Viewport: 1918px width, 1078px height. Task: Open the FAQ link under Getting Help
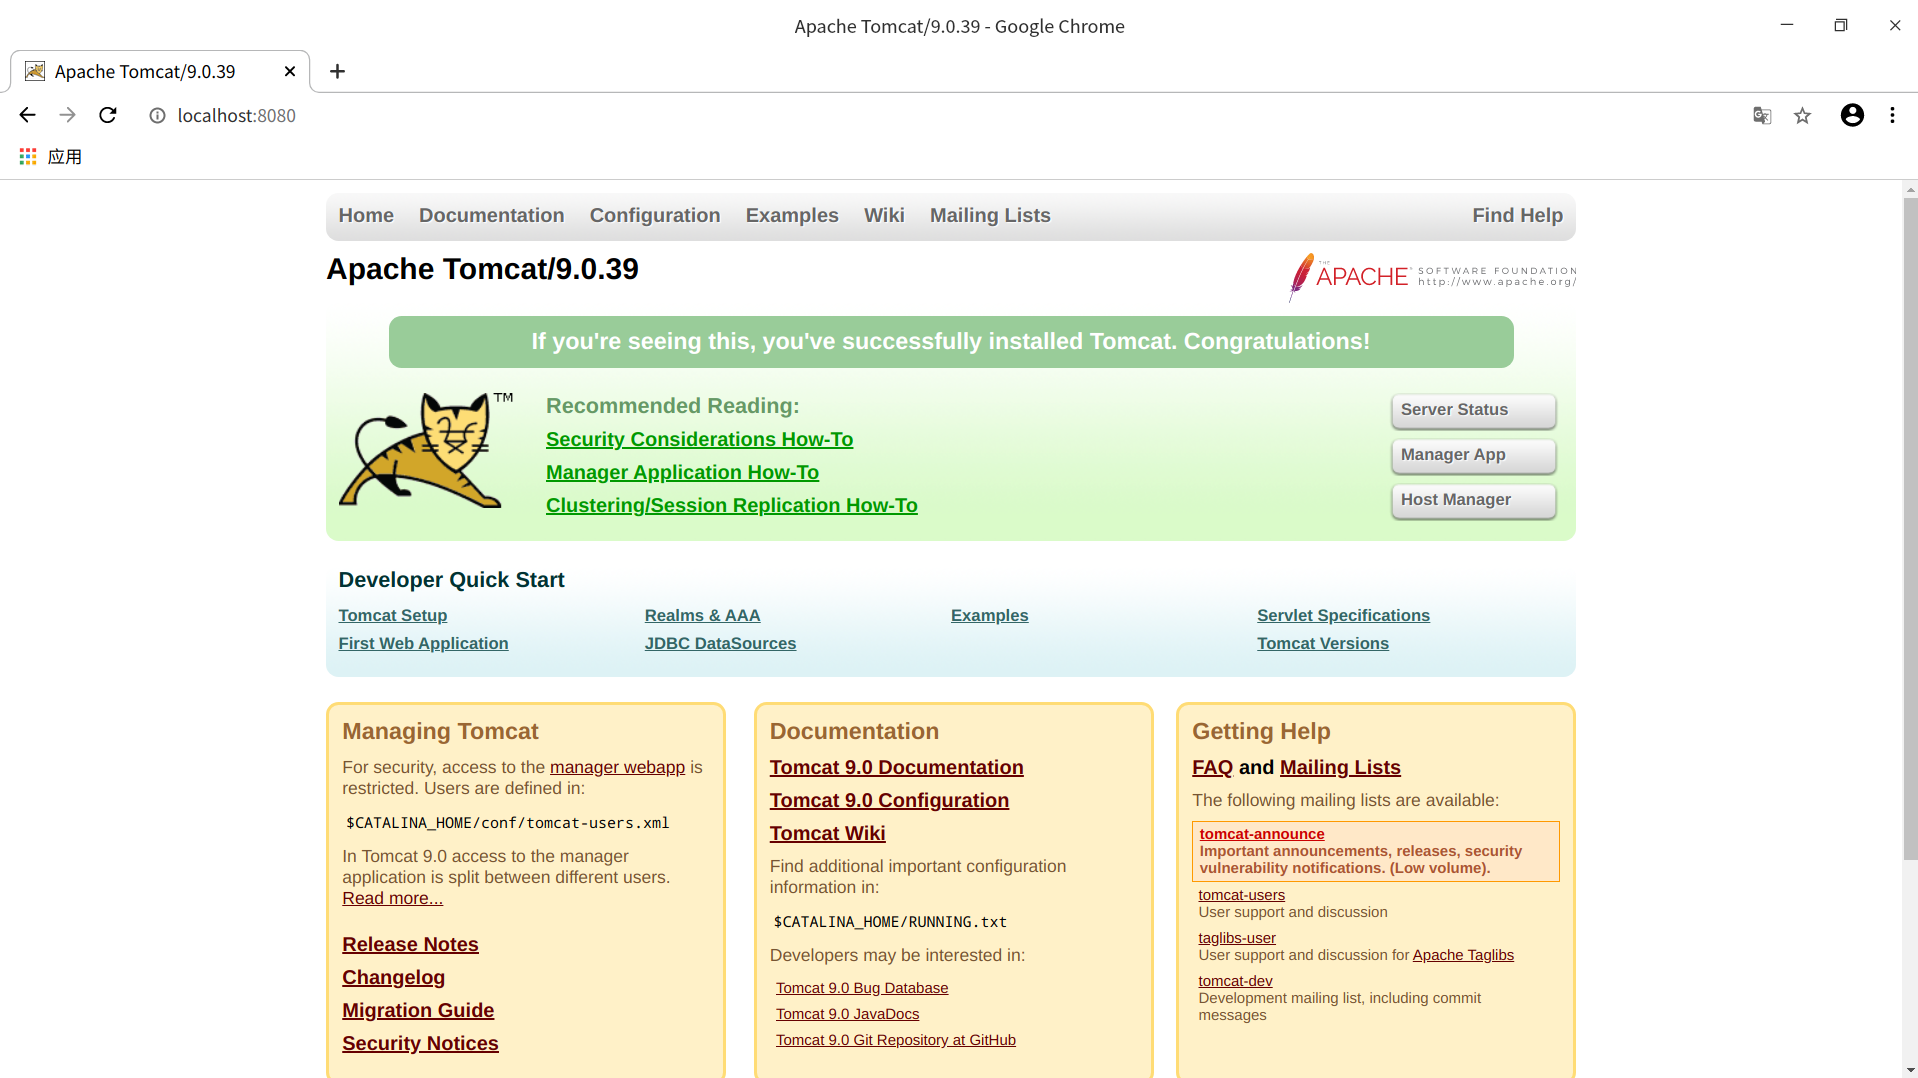[1212, 767]
